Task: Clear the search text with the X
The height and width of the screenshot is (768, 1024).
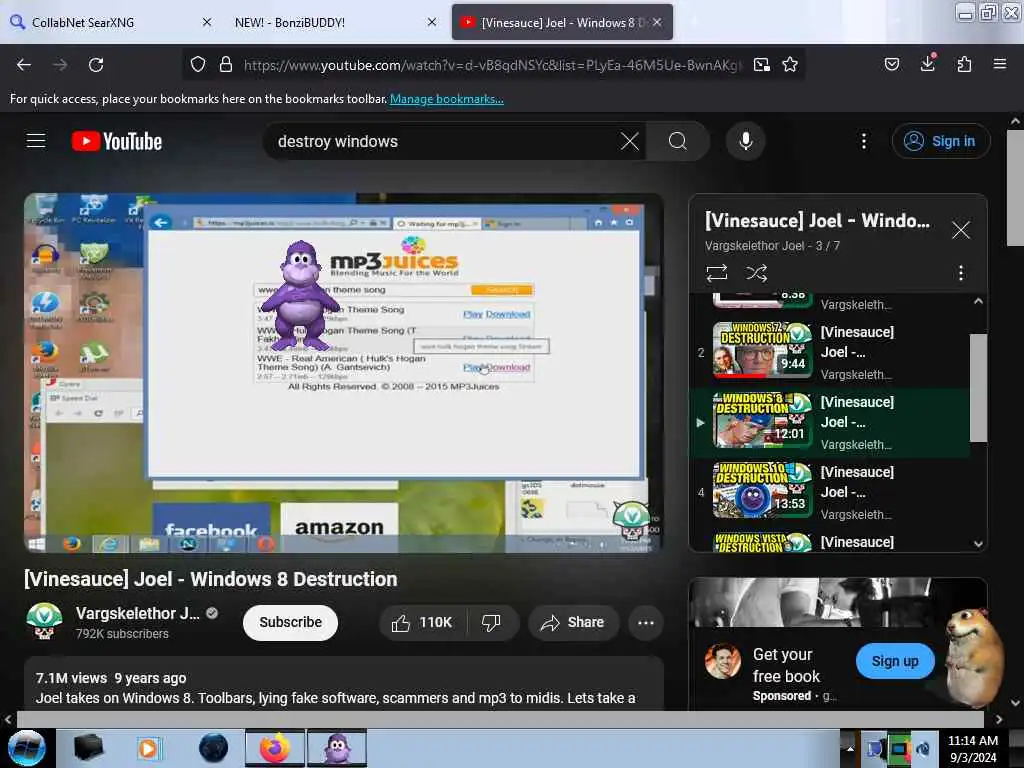Action: click(630, 141)
